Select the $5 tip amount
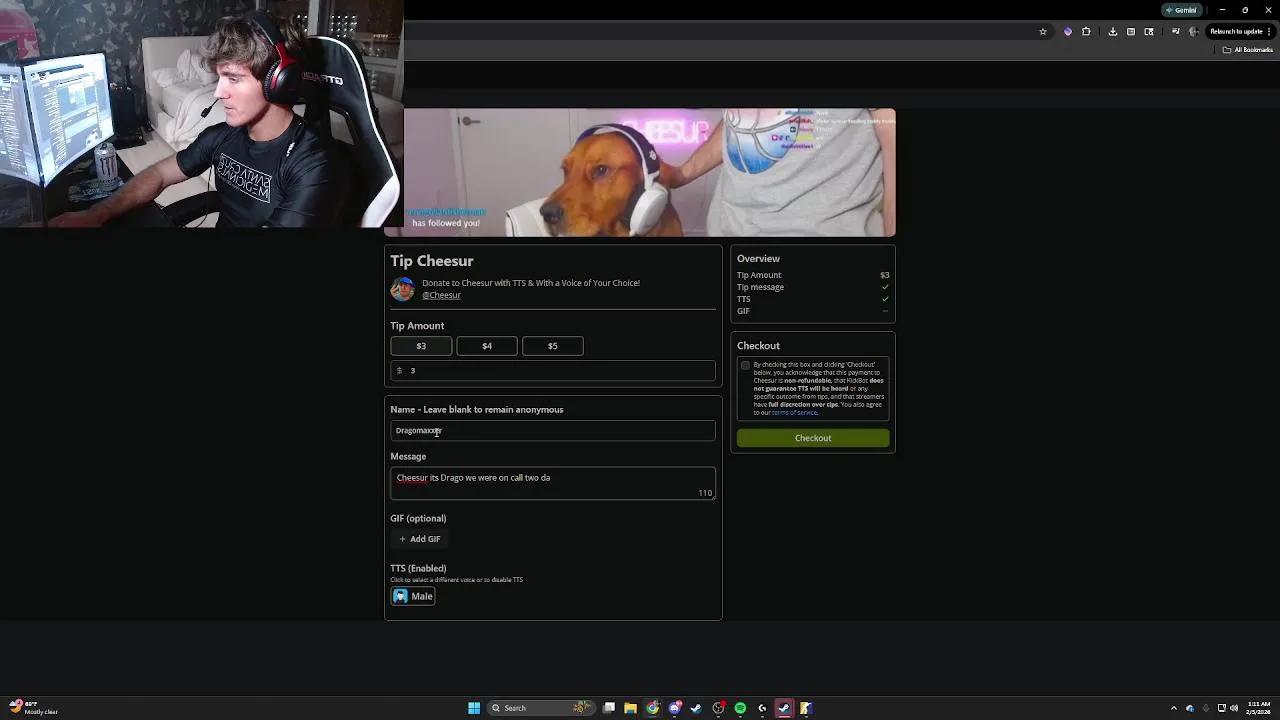 click(x=553, y=346)
